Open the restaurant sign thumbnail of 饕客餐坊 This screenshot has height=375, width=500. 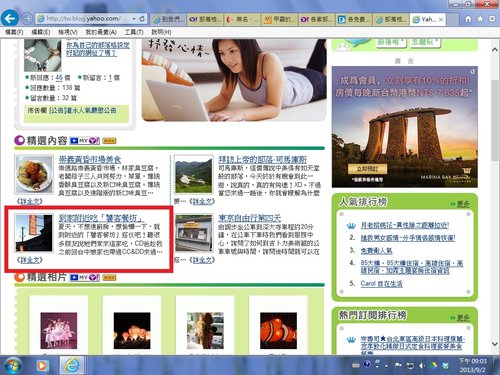click(x=34, y=233)
